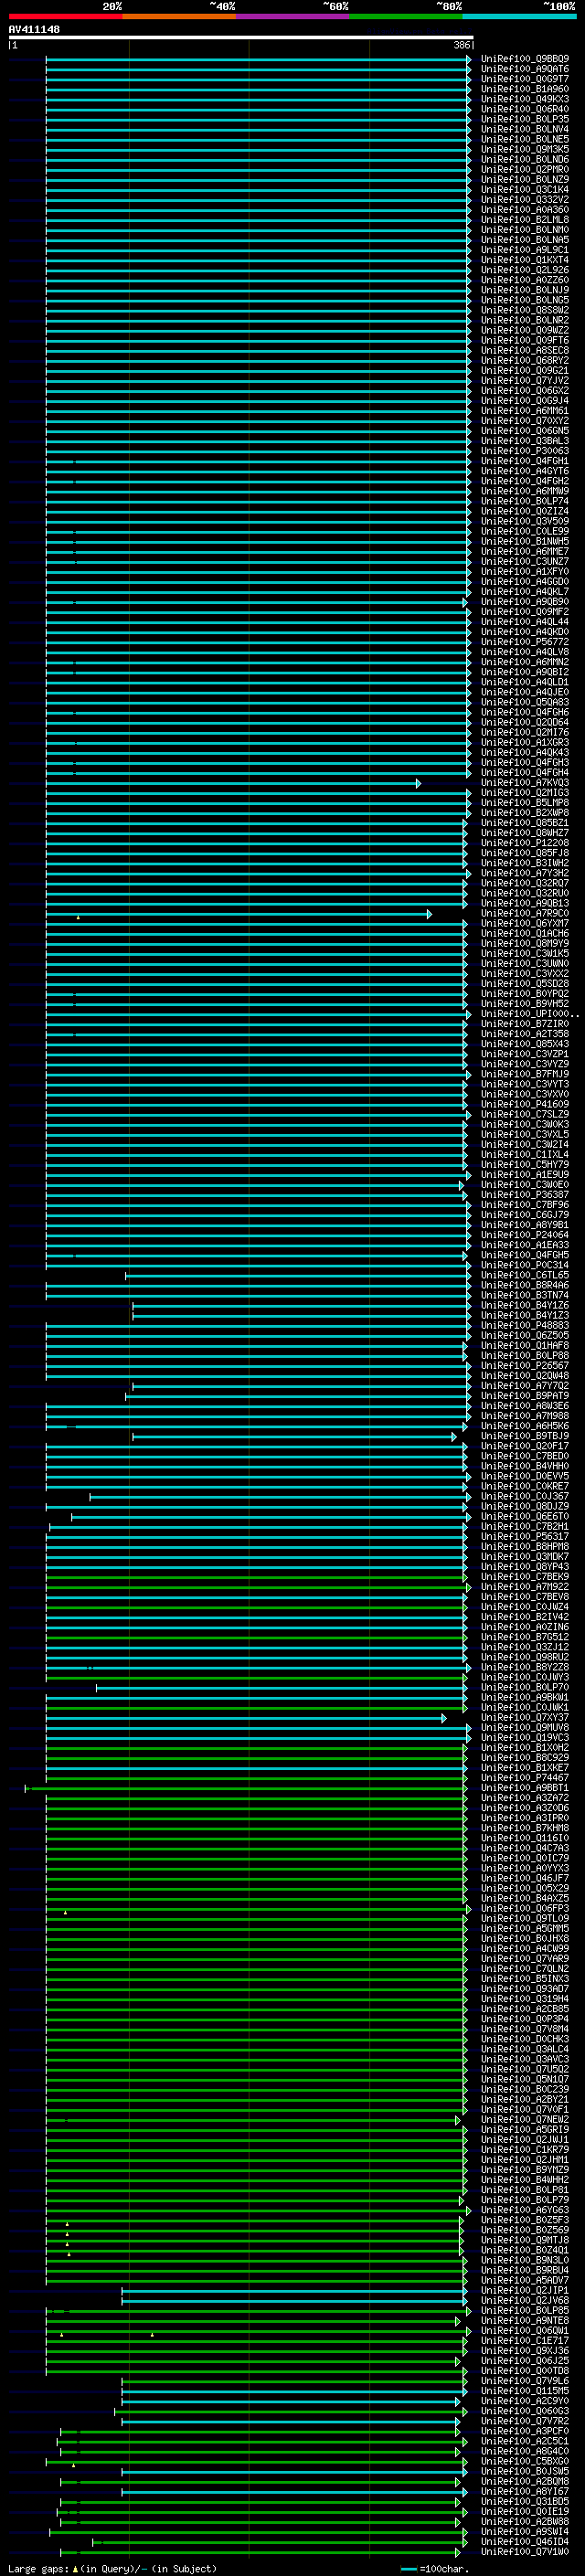Screen dimensions: 585x2576
Task: Click the orange ~40% identity legend segment
Action: [x=179, y=17]
